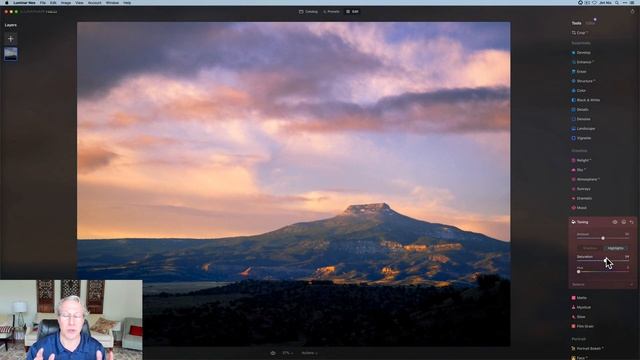
Task: Open the Portrait Bokeh AI tool
Action: click(x=588, y=348)
